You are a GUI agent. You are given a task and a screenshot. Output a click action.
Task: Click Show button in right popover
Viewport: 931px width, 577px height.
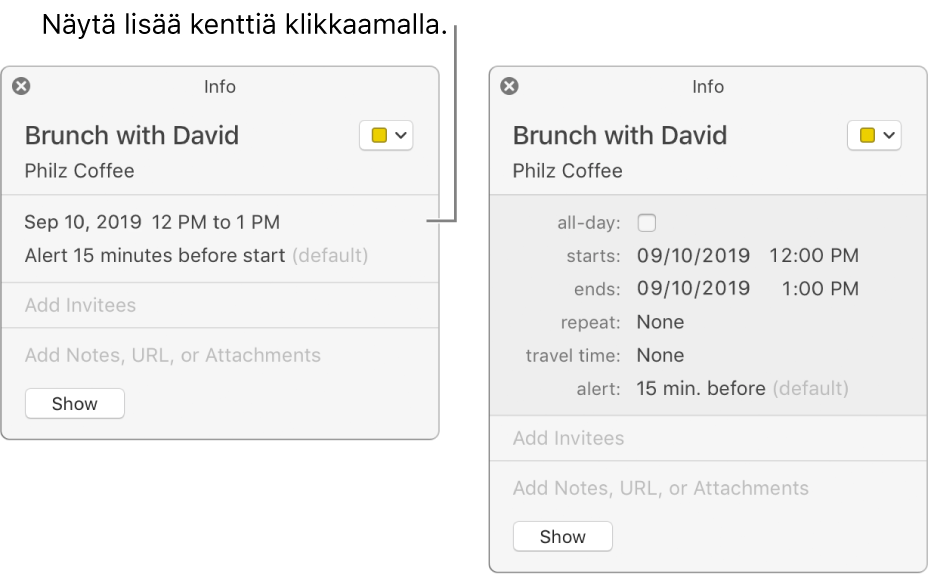(x=563, y=537)
